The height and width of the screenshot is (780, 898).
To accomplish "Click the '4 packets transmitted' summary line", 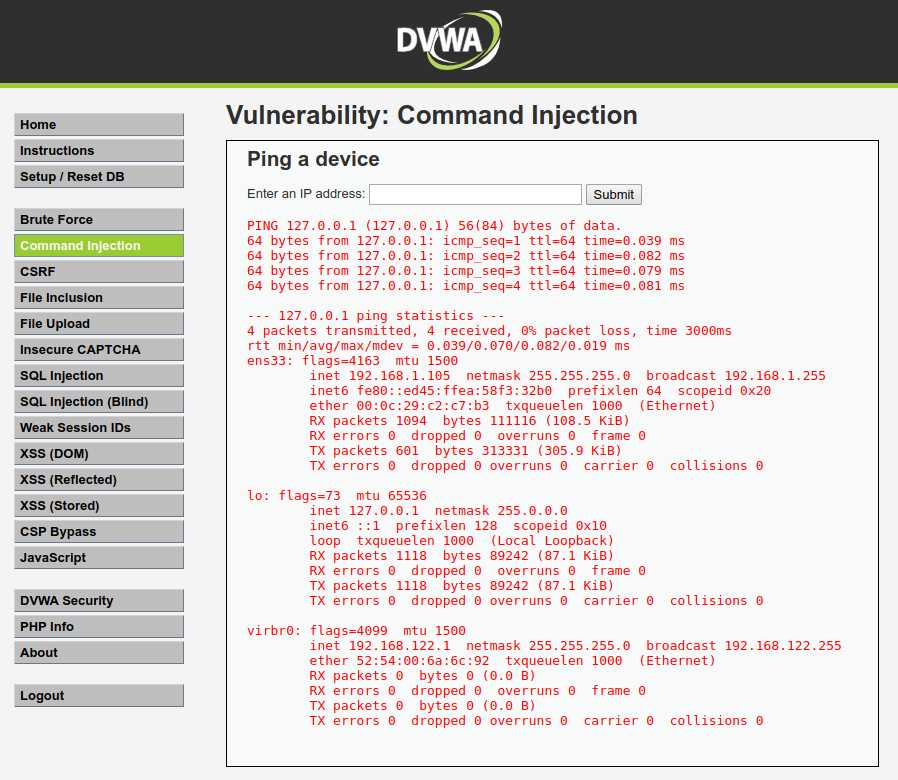I will click(489, 330).
